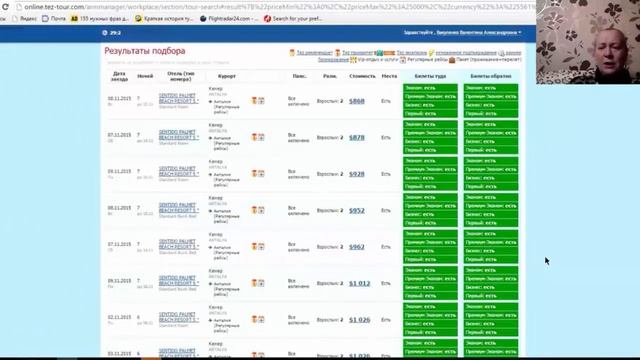The image size is (640, 360).
Task: Open the Sentido Palmet hotel link in $962 row
Action: [179, 244]
